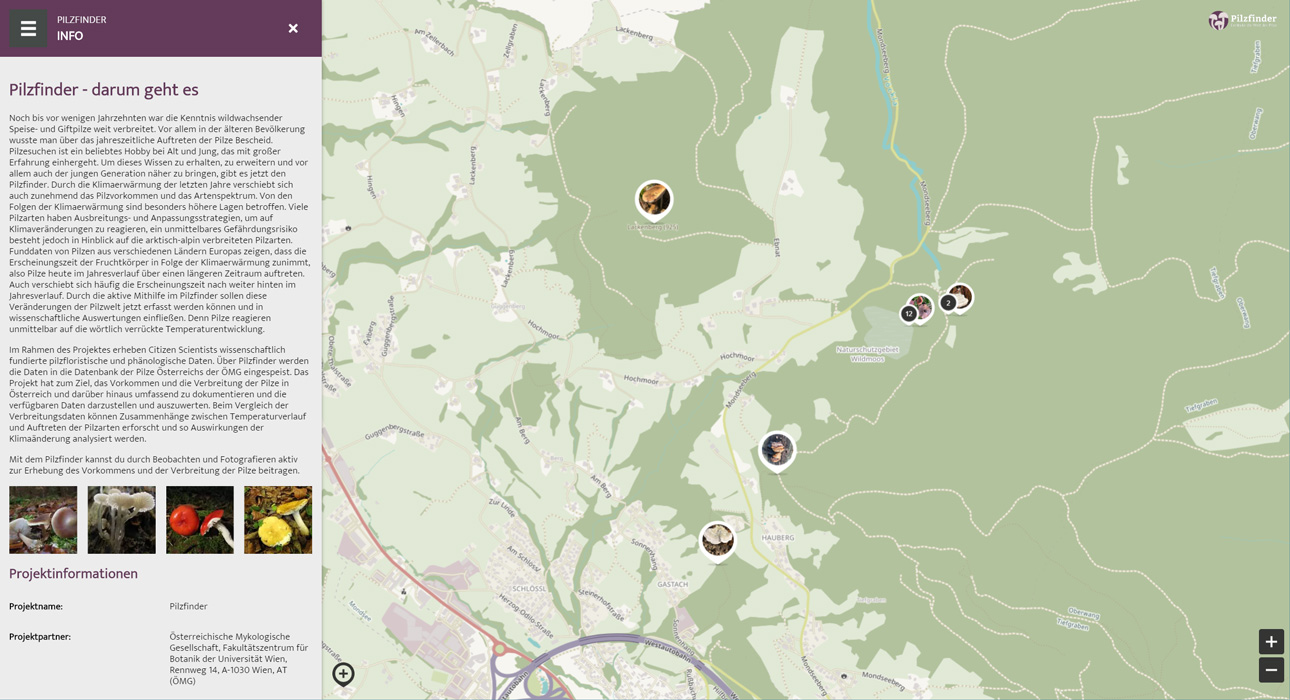The width and height of the screenshot is (1290, 700).
Task: Open the map cluster with 12 sightings
Action: pos(909,314)
